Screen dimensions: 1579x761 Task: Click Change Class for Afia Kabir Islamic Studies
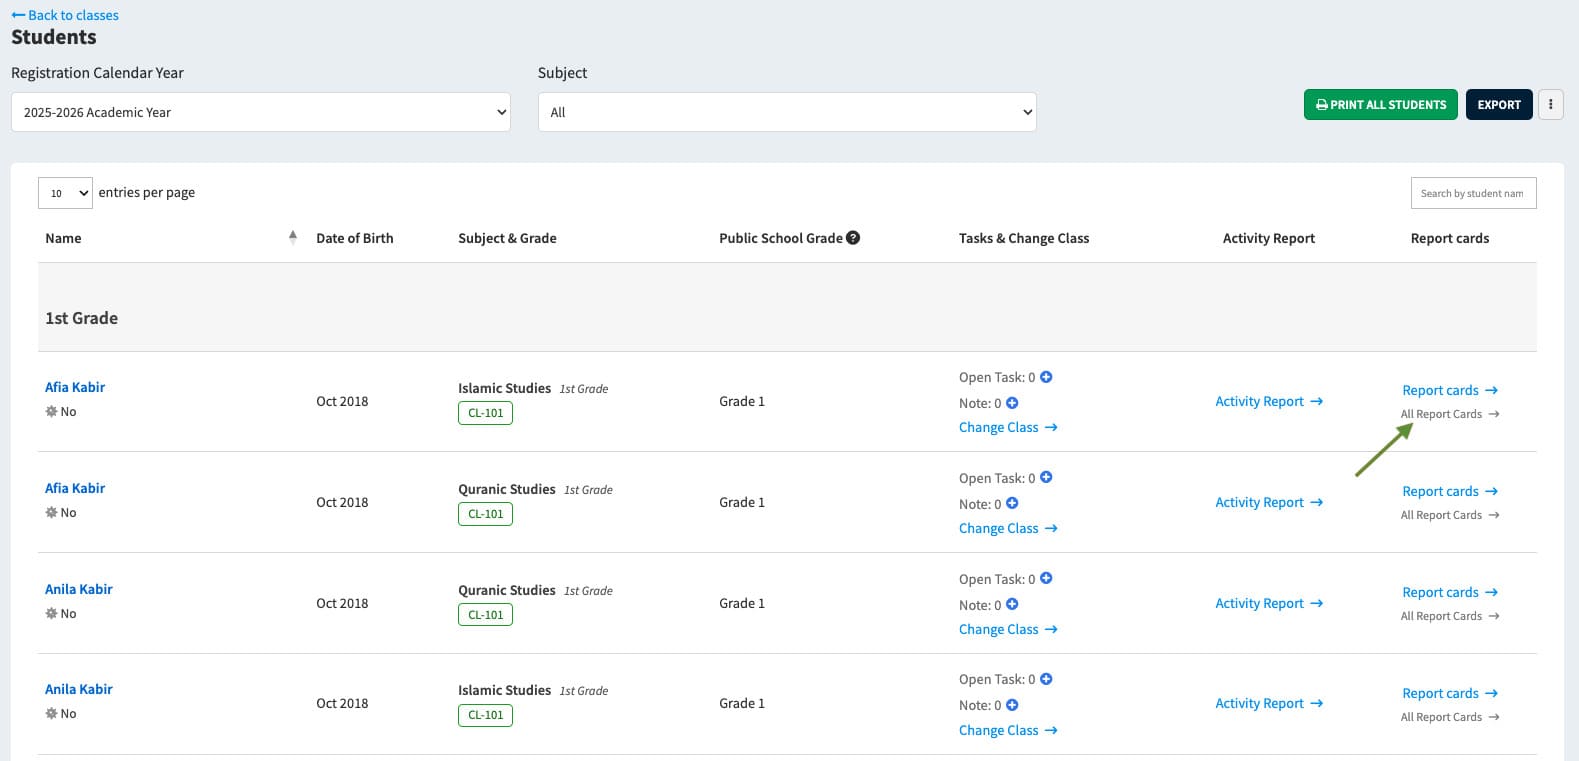tap(1008, 427)
